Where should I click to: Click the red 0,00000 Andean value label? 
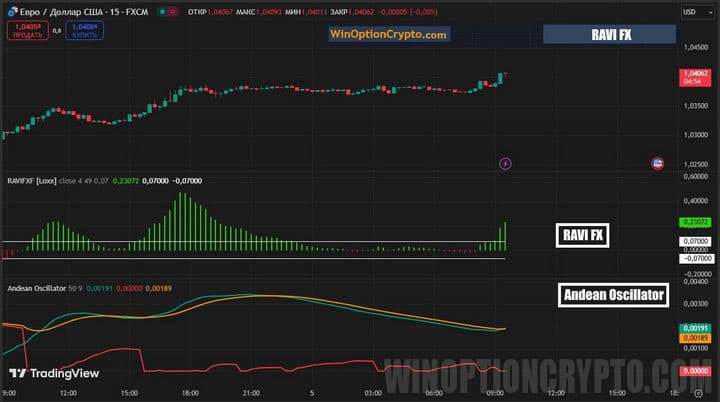(693, 370)
